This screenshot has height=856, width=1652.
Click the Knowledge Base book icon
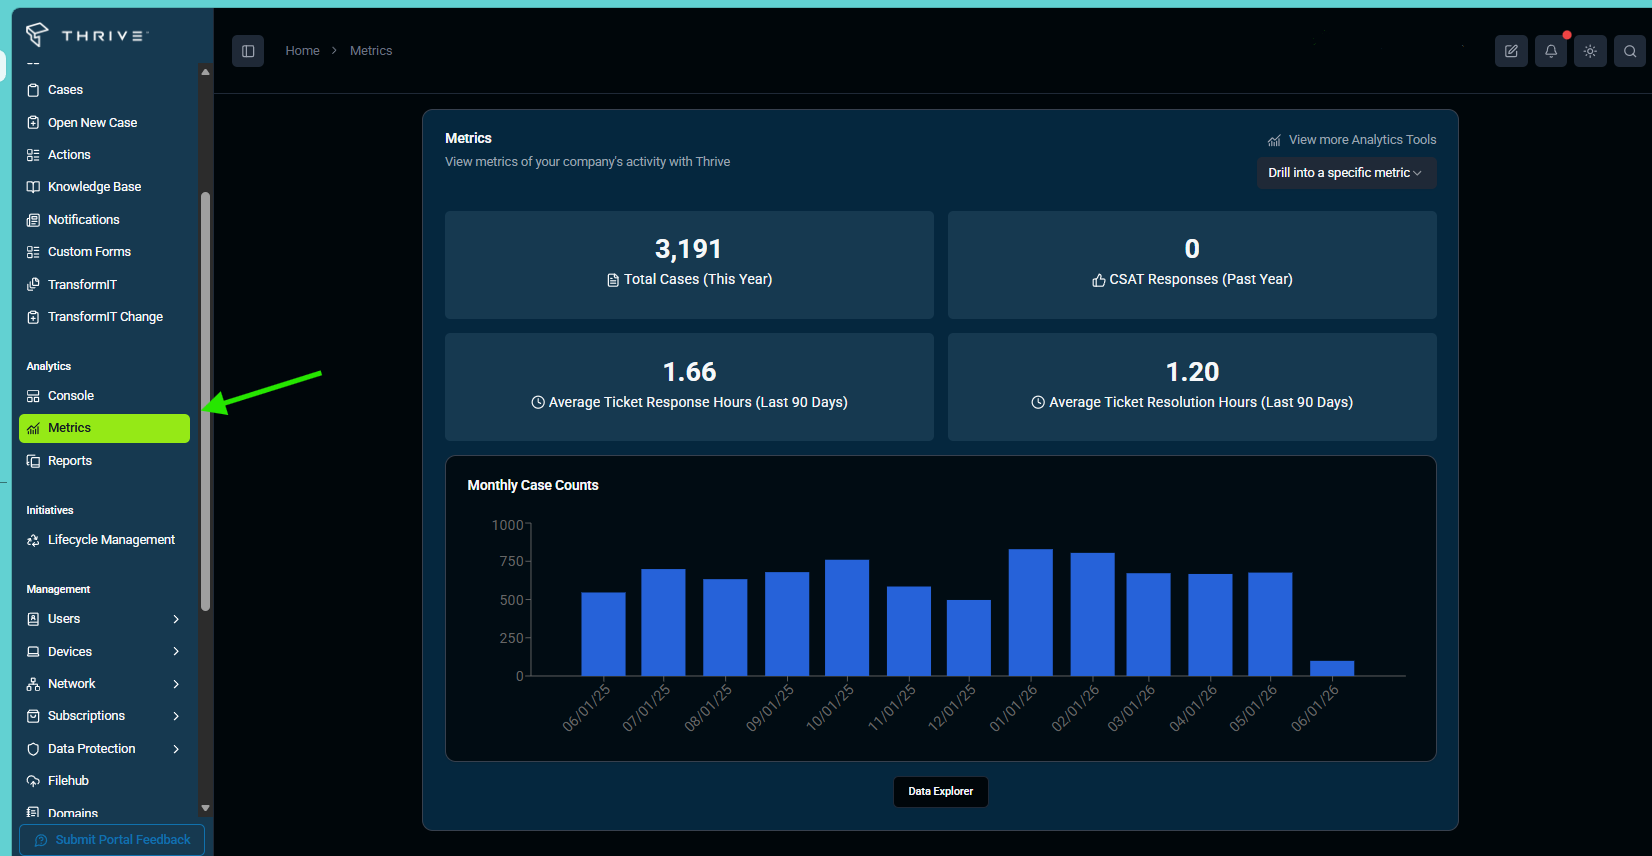(33, 187)
